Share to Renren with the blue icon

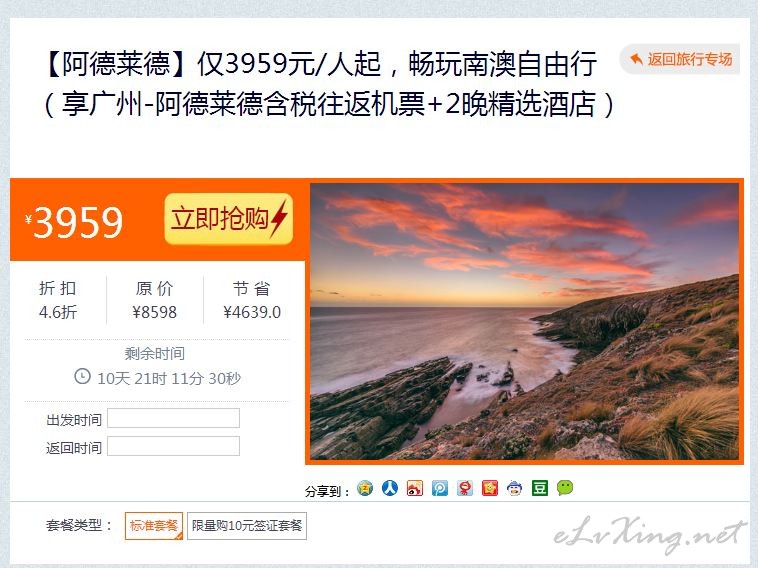(x=390, y=488)
